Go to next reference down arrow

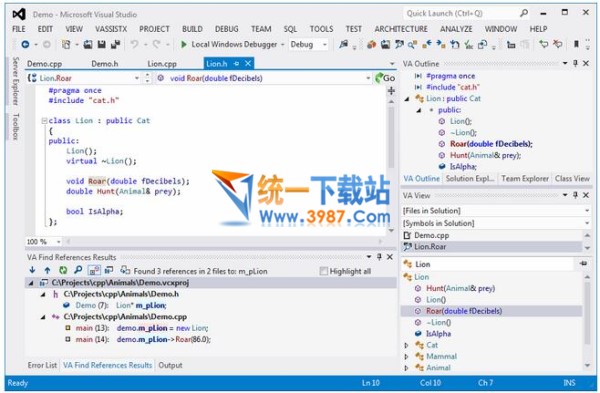pos(33,271)
